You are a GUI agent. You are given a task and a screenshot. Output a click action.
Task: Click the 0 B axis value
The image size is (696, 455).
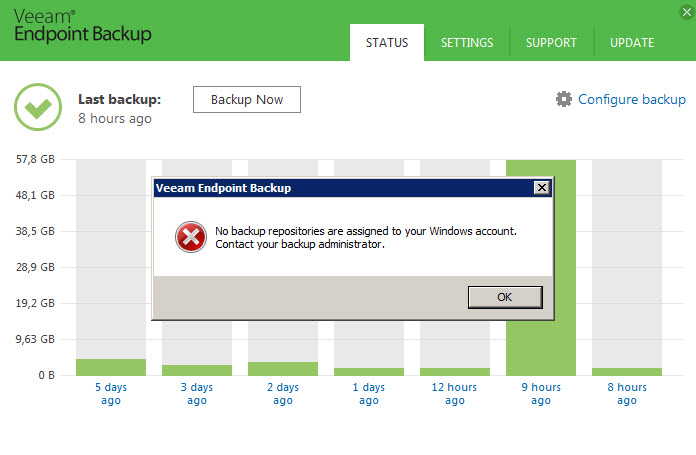[x=46, y=375]
